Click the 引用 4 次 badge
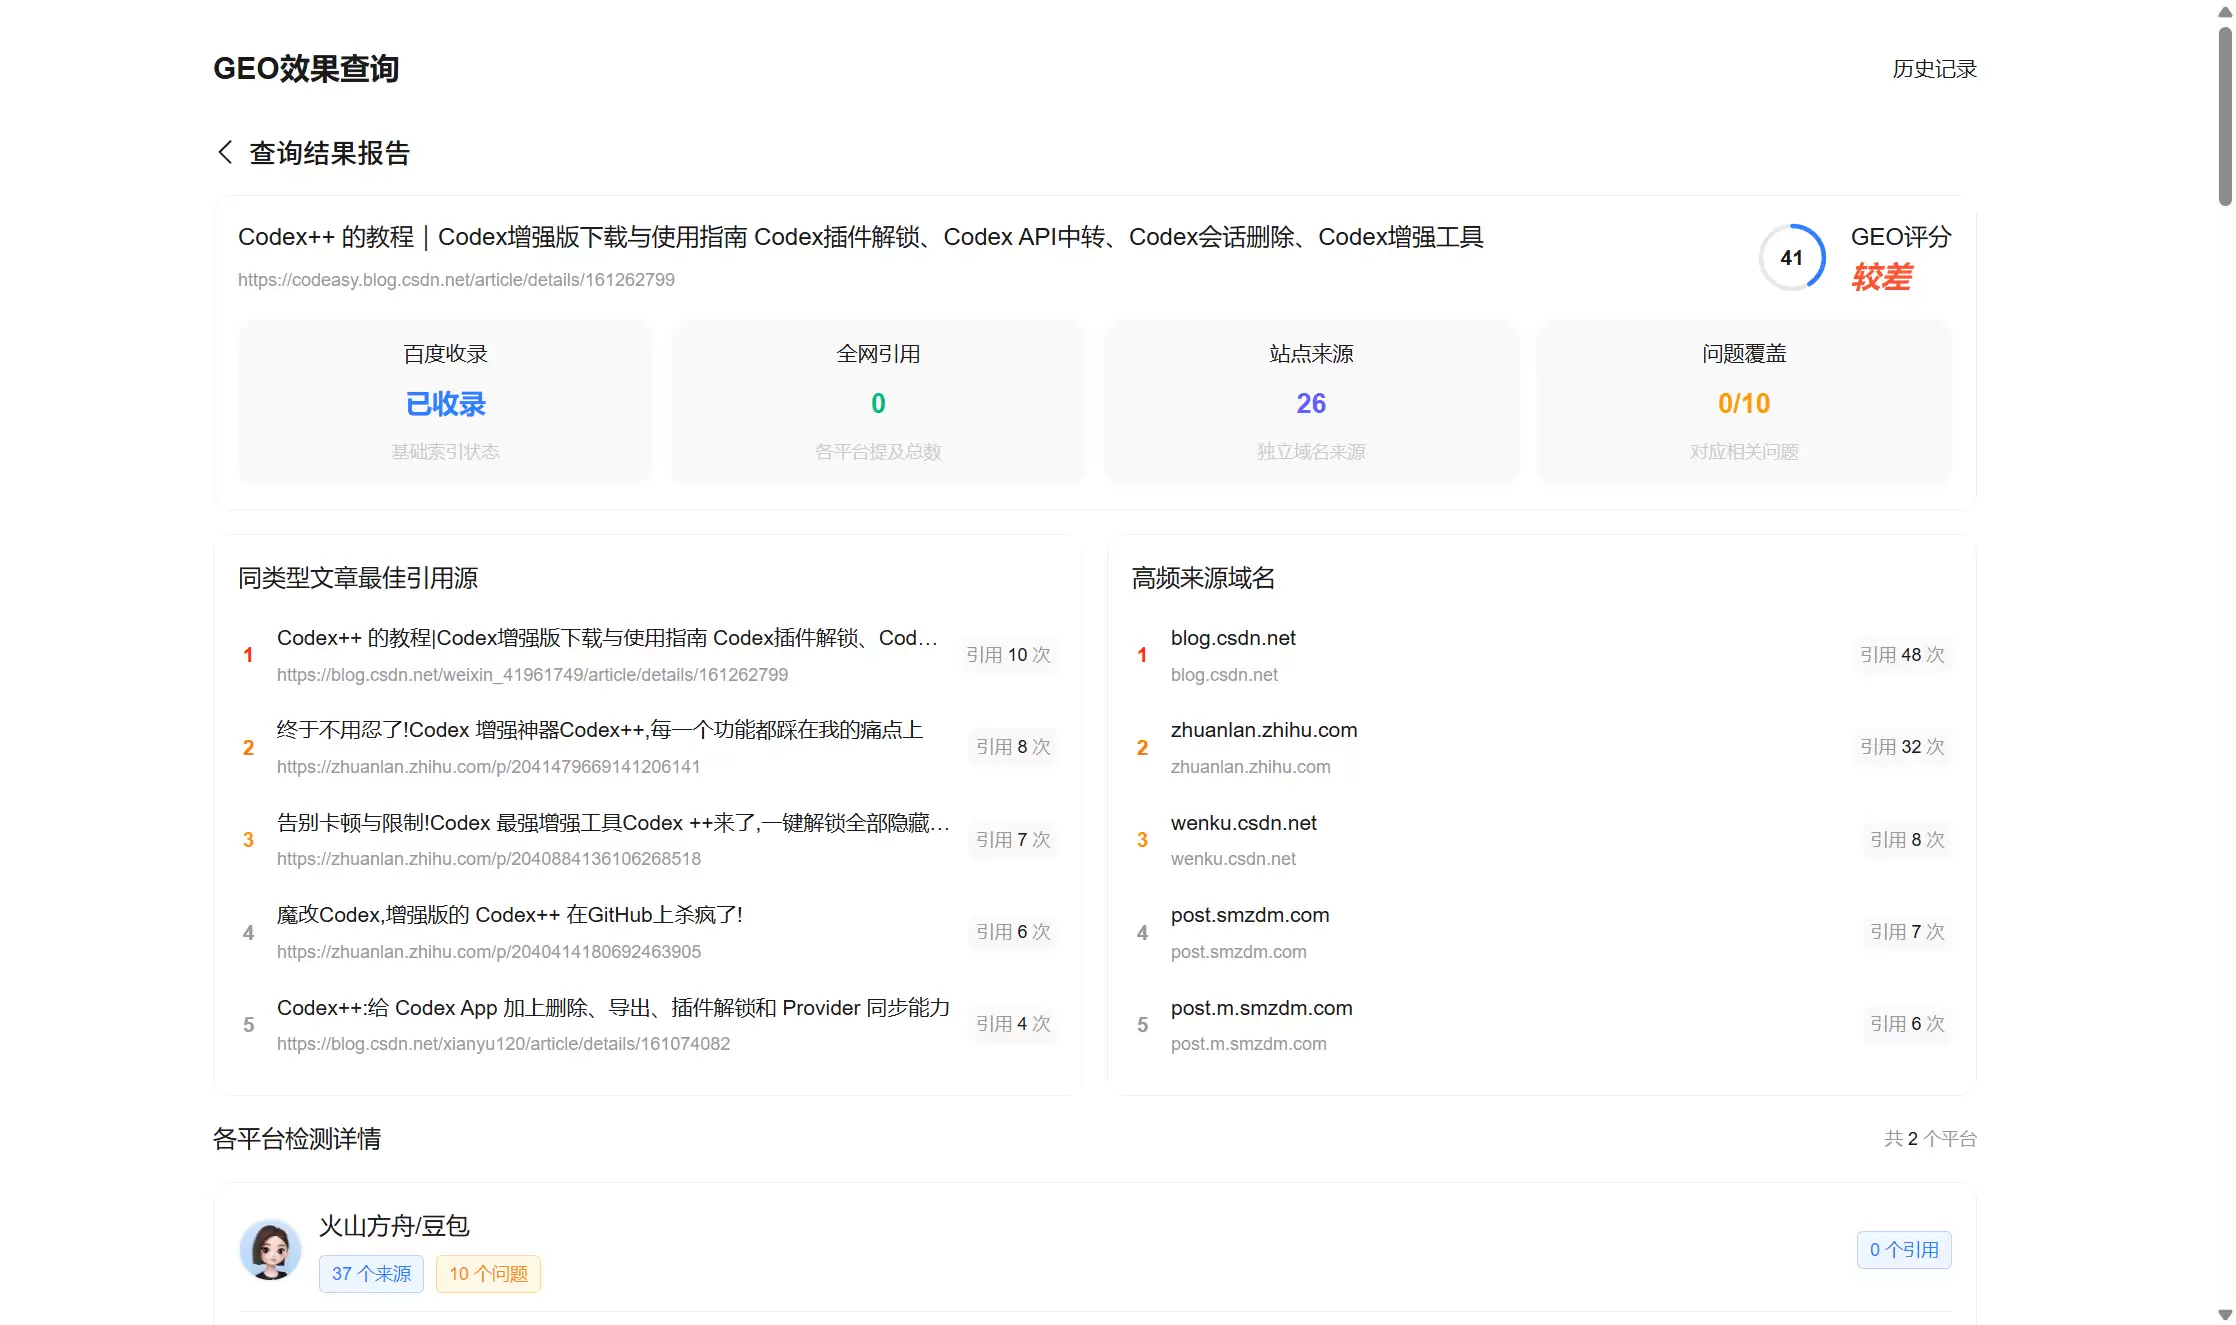Screen dimensions: 2236x1325 [x=1013, y=1024]
